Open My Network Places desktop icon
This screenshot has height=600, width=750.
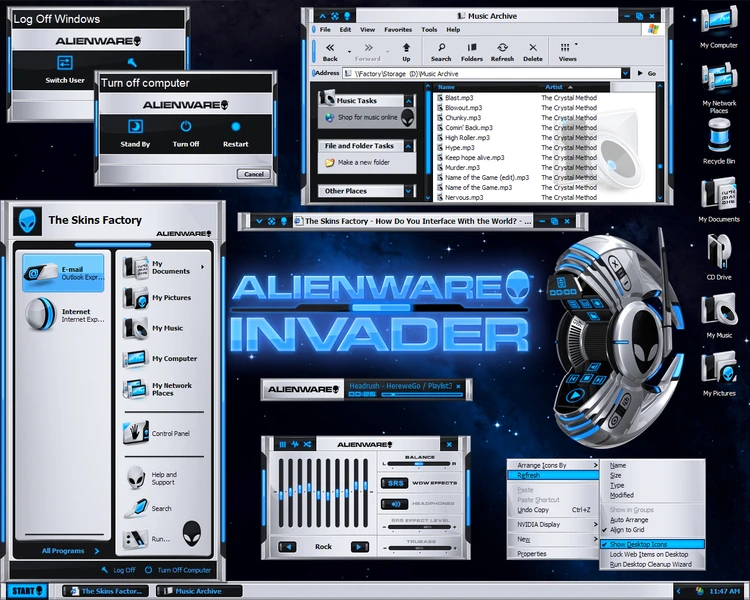tap(719, 87)
